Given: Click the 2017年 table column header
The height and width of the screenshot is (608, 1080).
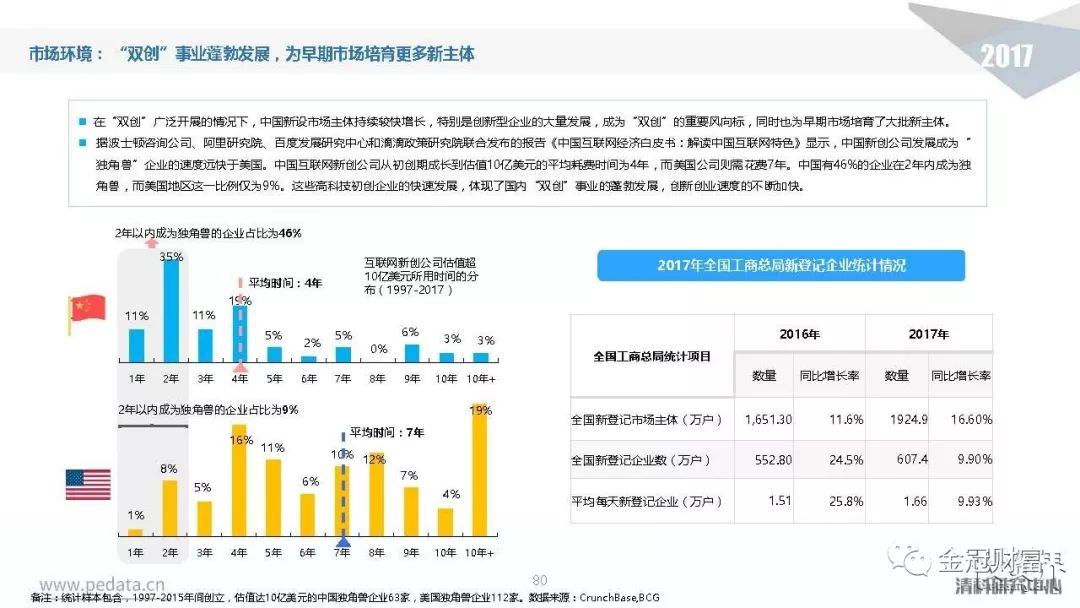Looking at the screenshot, I should pos(928,334).
